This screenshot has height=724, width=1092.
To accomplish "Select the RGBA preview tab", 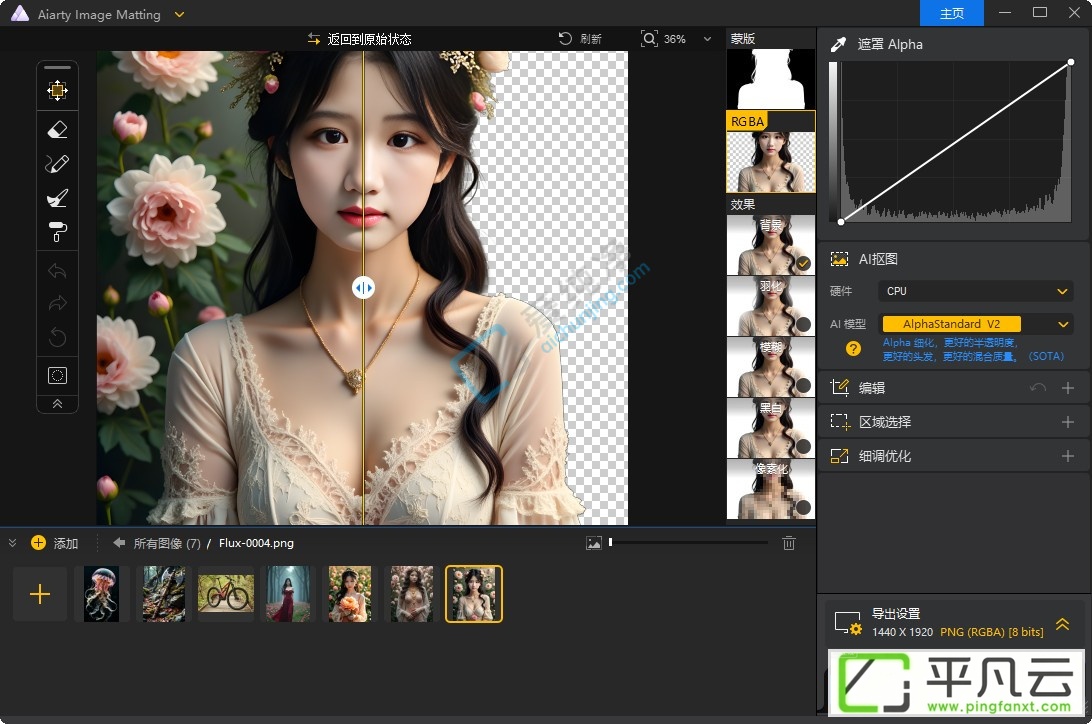I will (770, 152).
